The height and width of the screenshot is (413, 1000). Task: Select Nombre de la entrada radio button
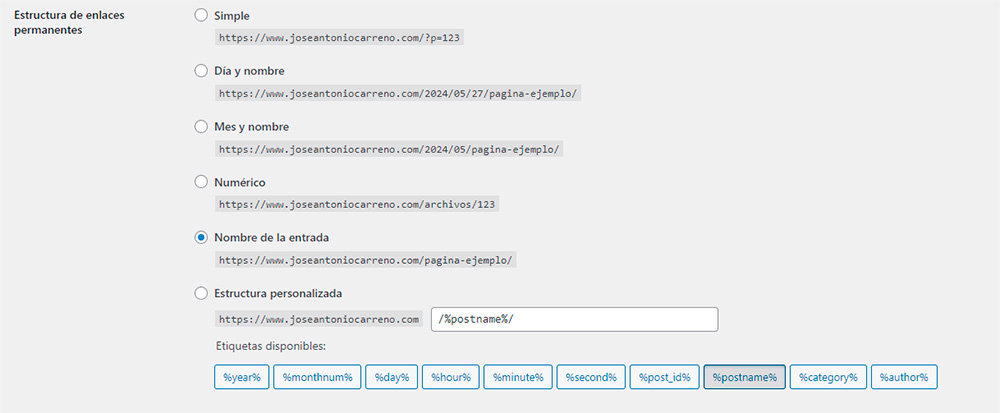coord(201,238)
